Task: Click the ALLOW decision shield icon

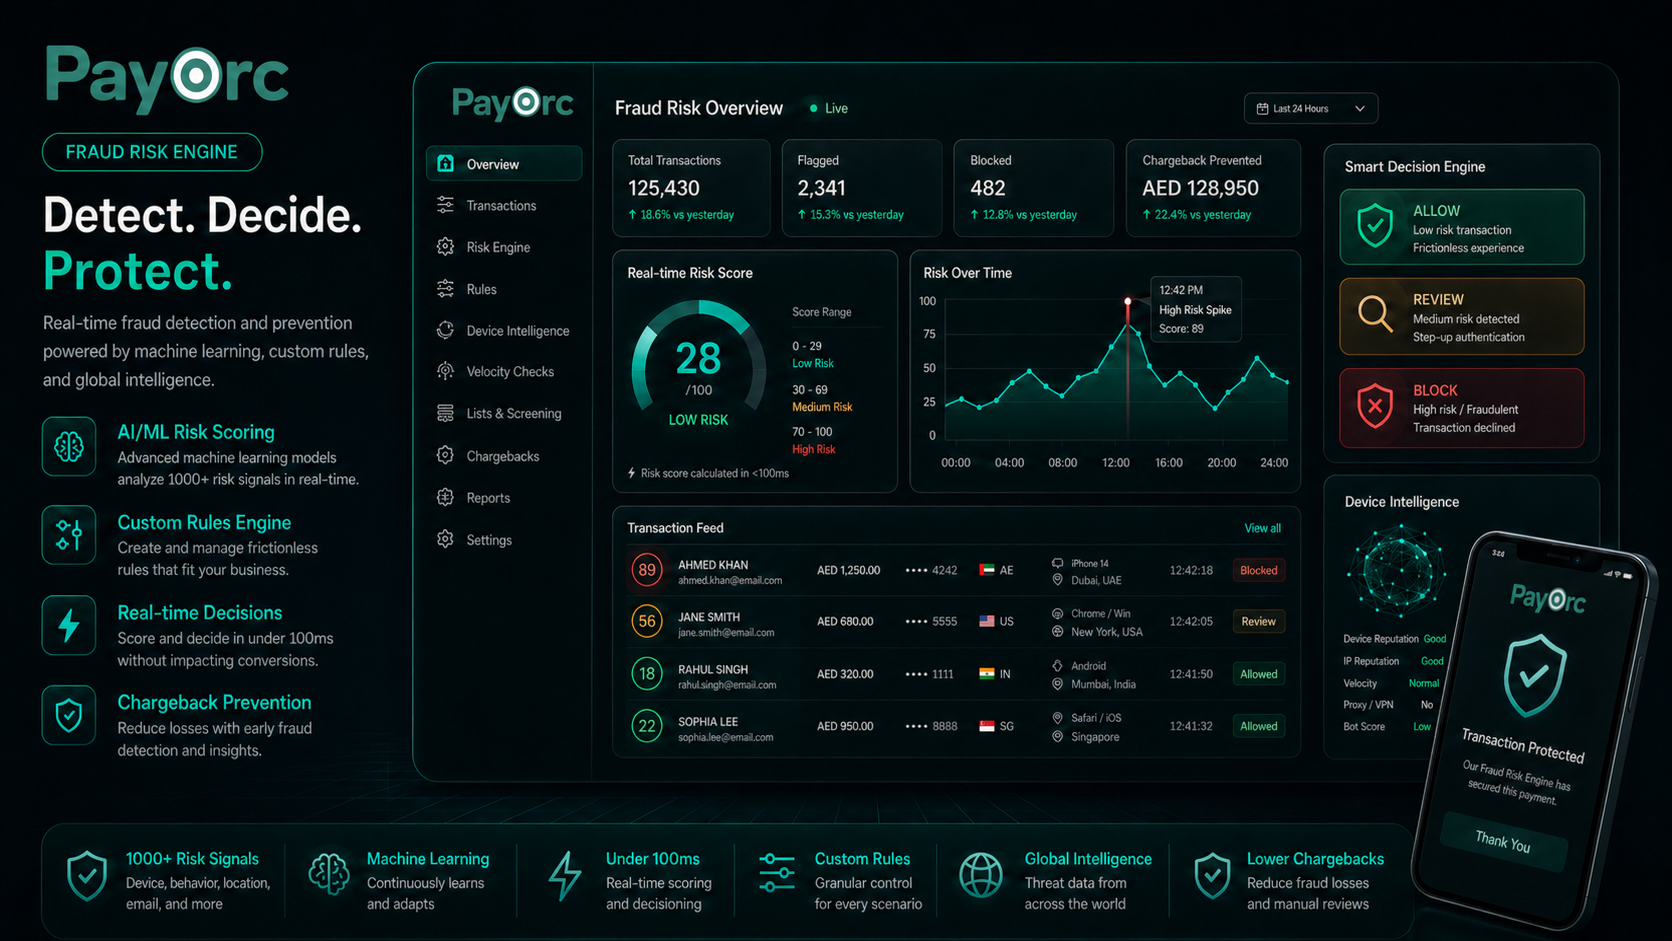Action: point(1375,226)
